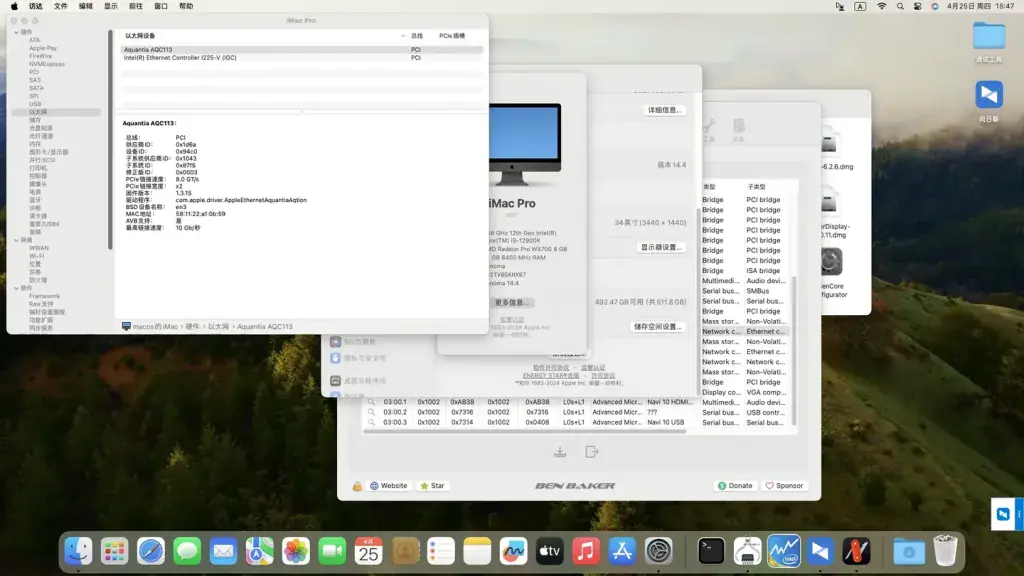
Task: Open the Trash in dock
Action: pos(945,552)
